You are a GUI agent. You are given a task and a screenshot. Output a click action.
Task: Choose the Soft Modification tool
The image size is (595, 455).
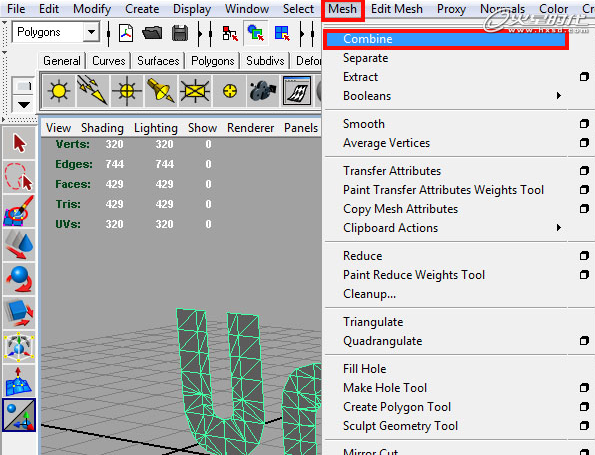[19, 381]
